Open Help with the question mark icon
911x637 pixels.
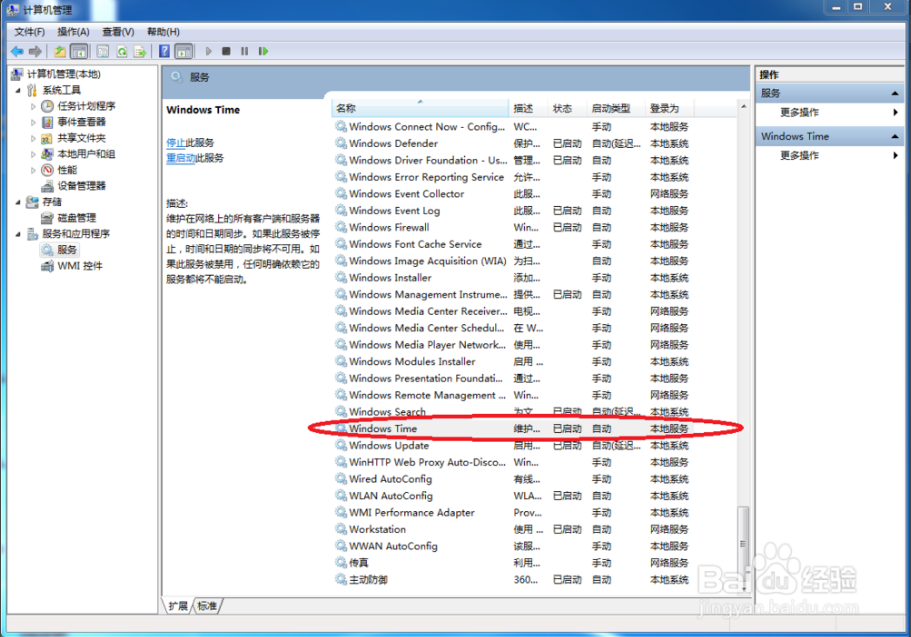(164, 52)
